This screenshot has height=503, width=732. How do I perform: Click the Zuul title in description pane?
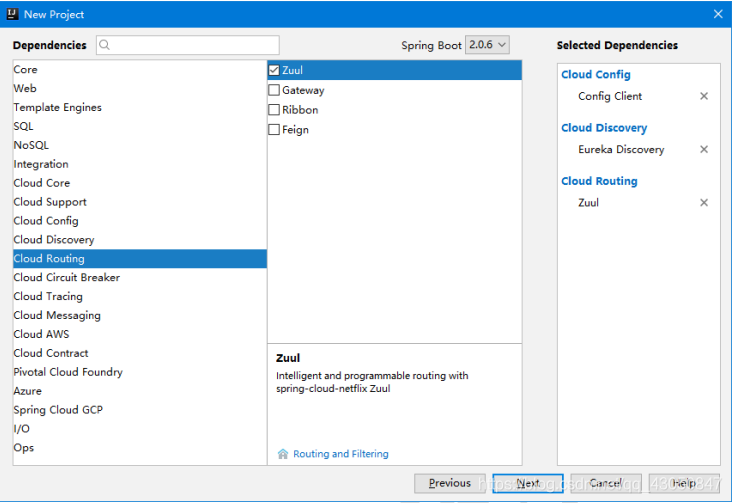(x=288, y=358)
